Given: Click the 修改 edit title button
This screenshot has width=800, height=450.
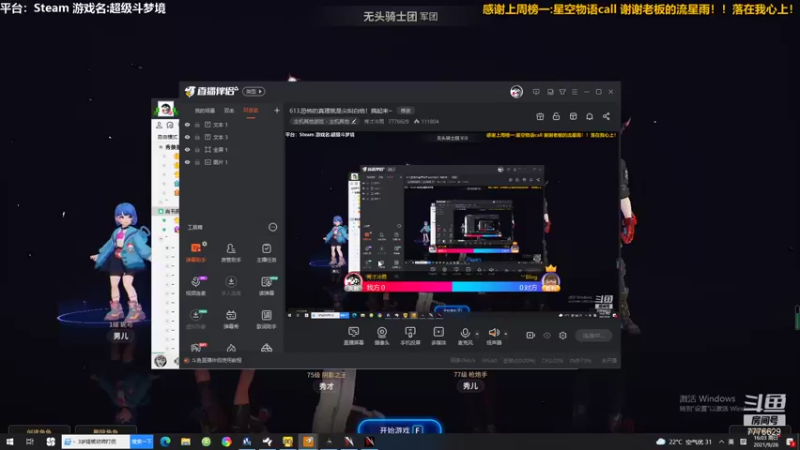Looking at the screenshot, I should coord(406,111).
